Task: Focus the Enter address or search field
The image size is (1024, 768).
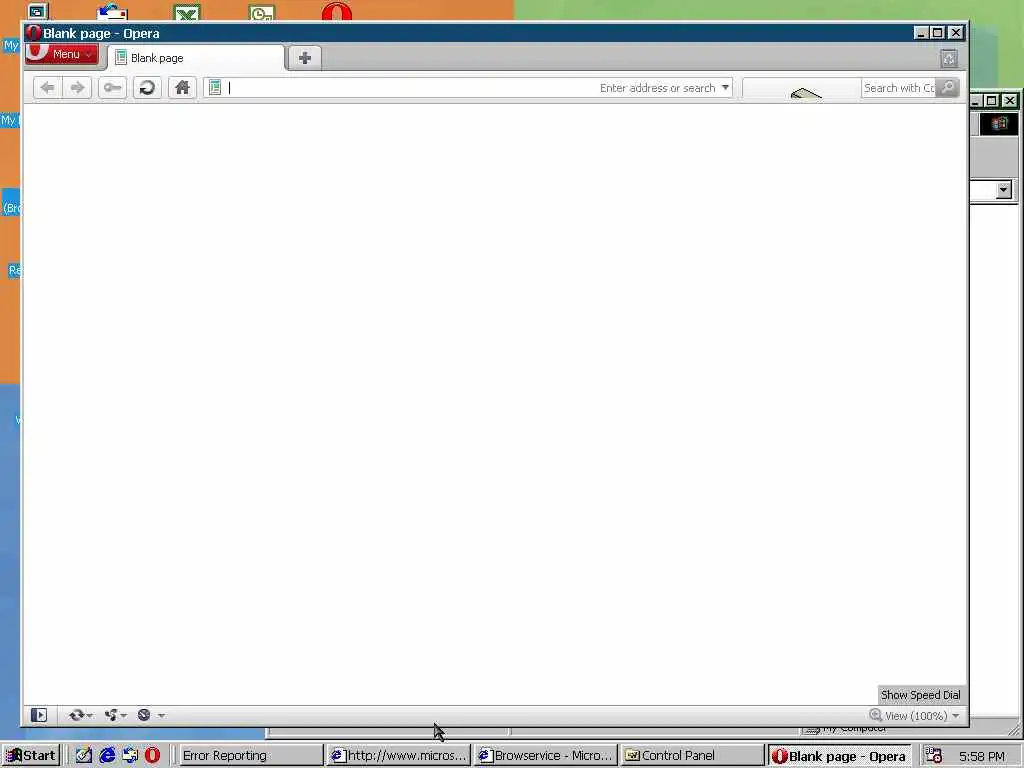Action: tap(468, 88)
